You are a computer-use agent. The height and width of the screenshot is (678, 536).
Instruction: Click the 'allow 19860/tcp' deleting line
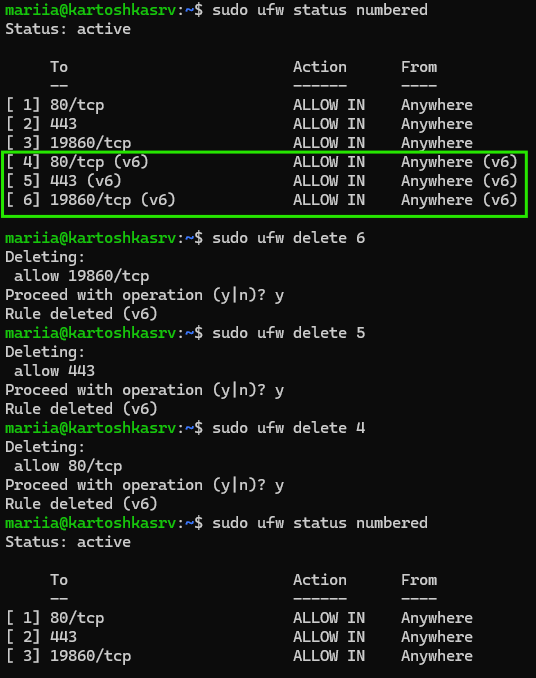[x=82, y=276]
